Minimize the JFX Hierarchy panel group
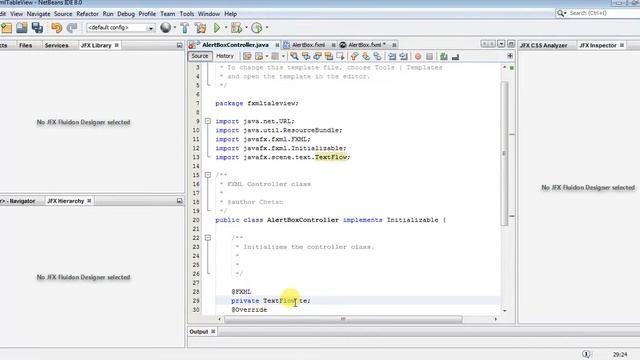The height and width of the screenshot is (360, 640). (x=180, y=201)
